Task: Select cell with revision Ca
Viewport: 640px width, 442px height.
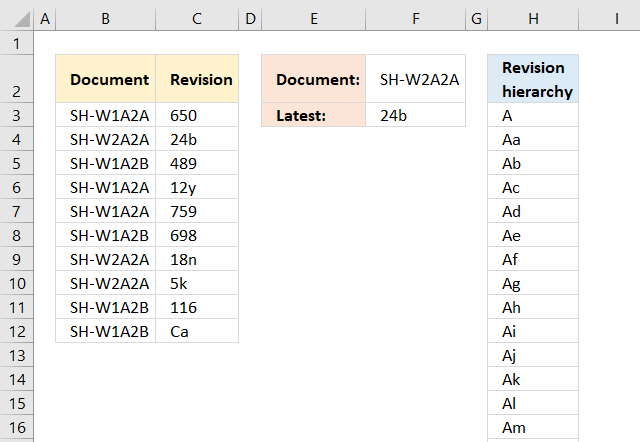Action: pos(197,331)
